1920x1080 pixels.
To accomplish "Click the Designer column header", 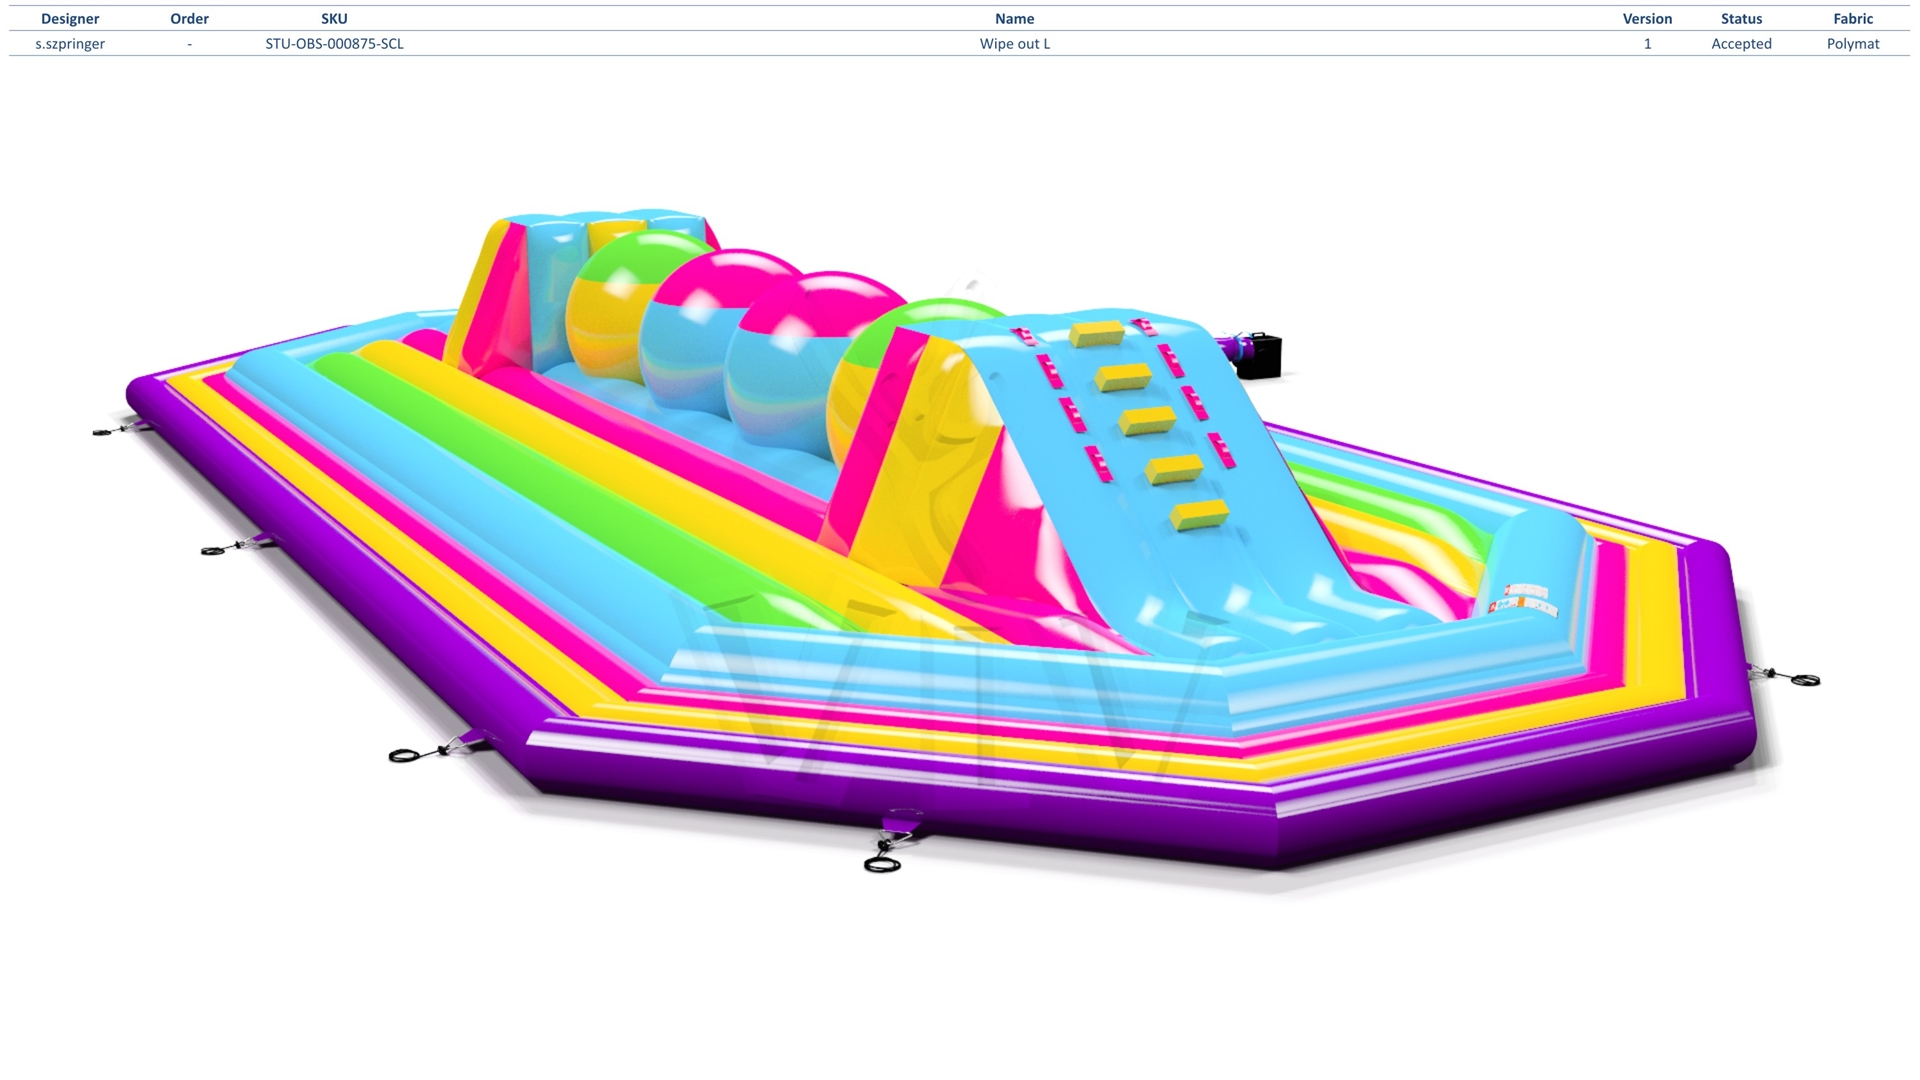I will point(70,19).
